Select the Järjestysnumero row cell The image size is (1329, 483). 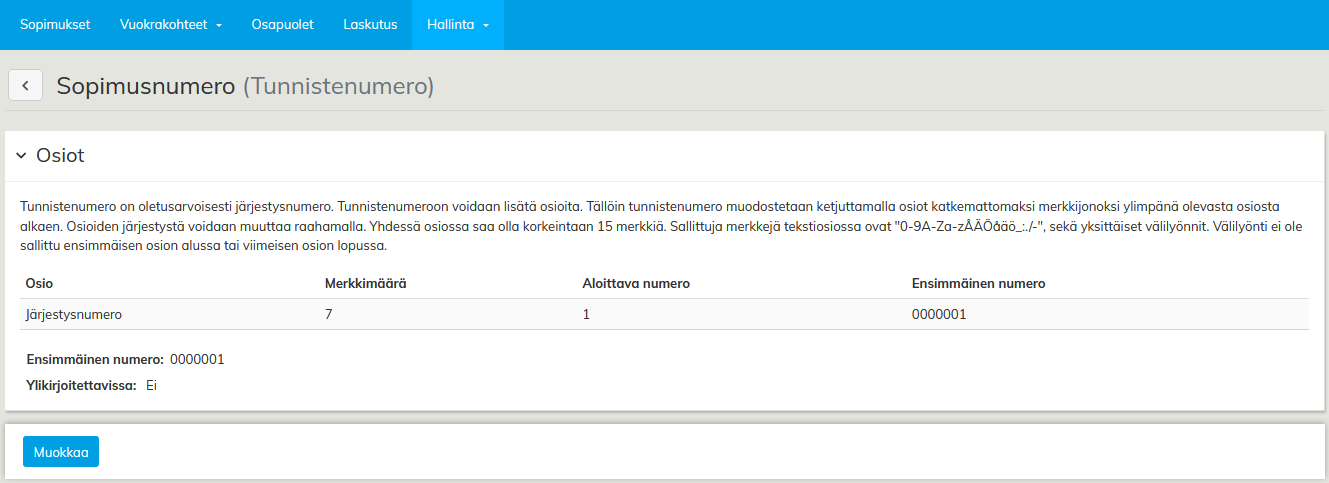pos(74,314)
